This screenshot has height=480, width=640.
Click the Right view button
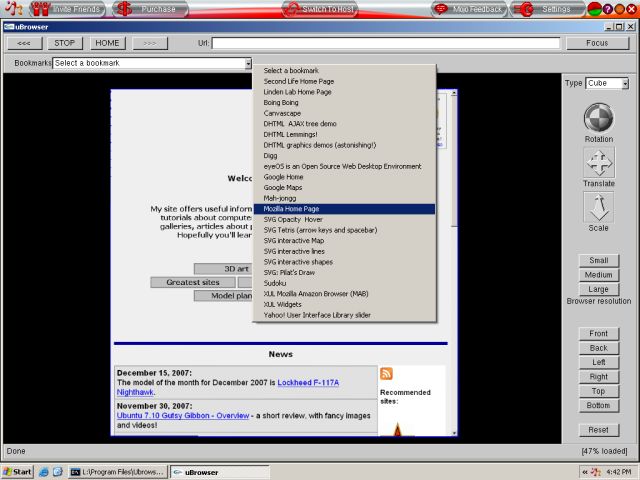coord(598,376)
